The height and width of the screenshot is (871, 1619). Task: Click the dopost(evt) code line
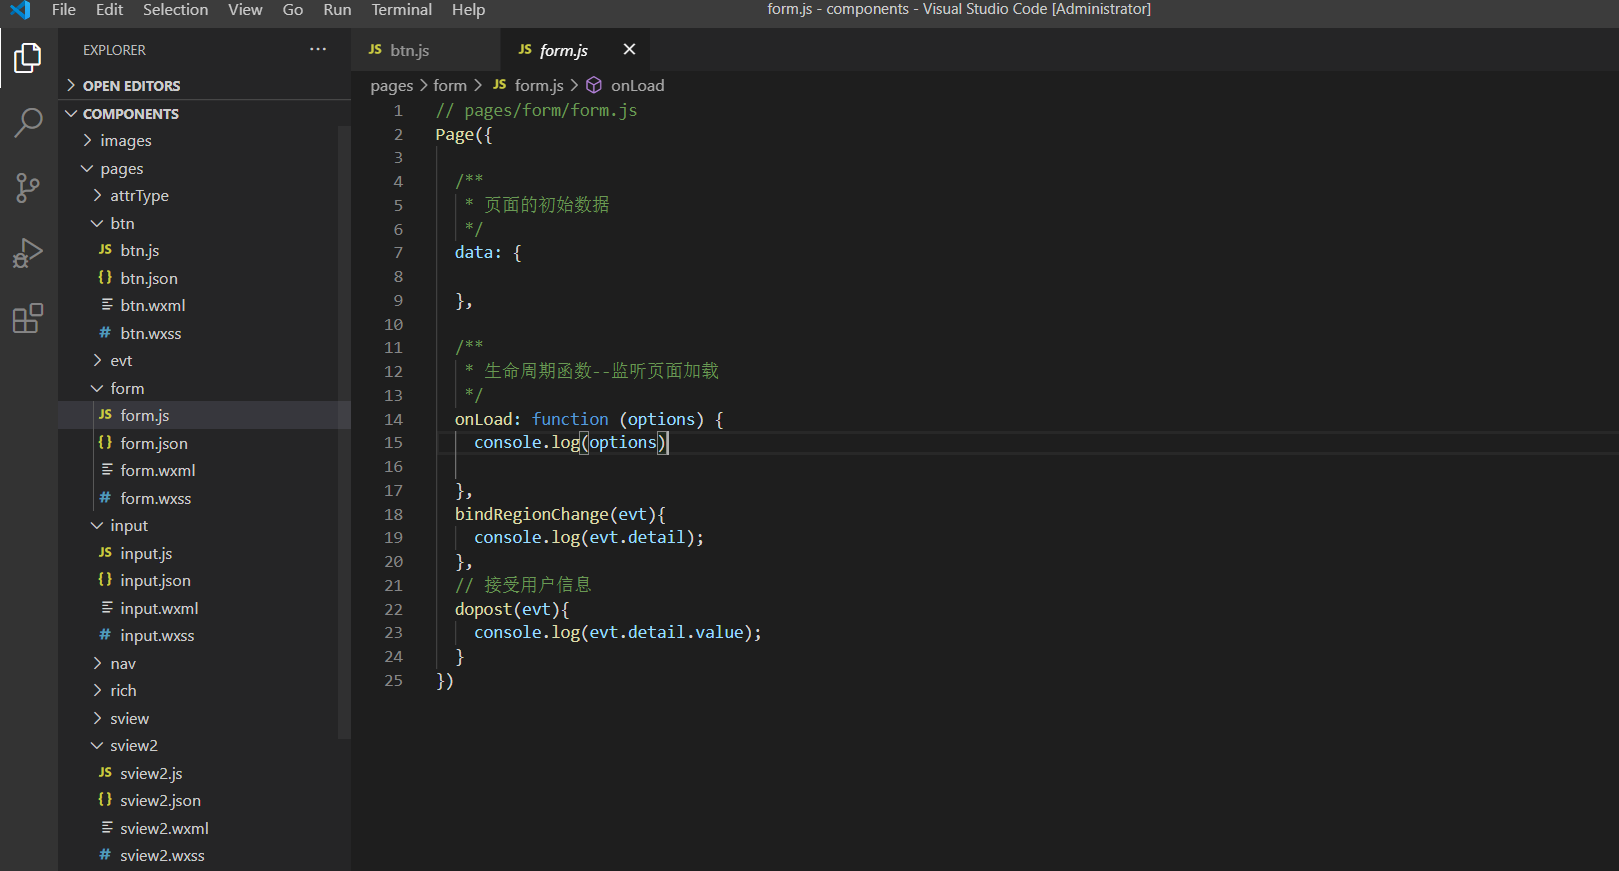(x=512, y=609)
